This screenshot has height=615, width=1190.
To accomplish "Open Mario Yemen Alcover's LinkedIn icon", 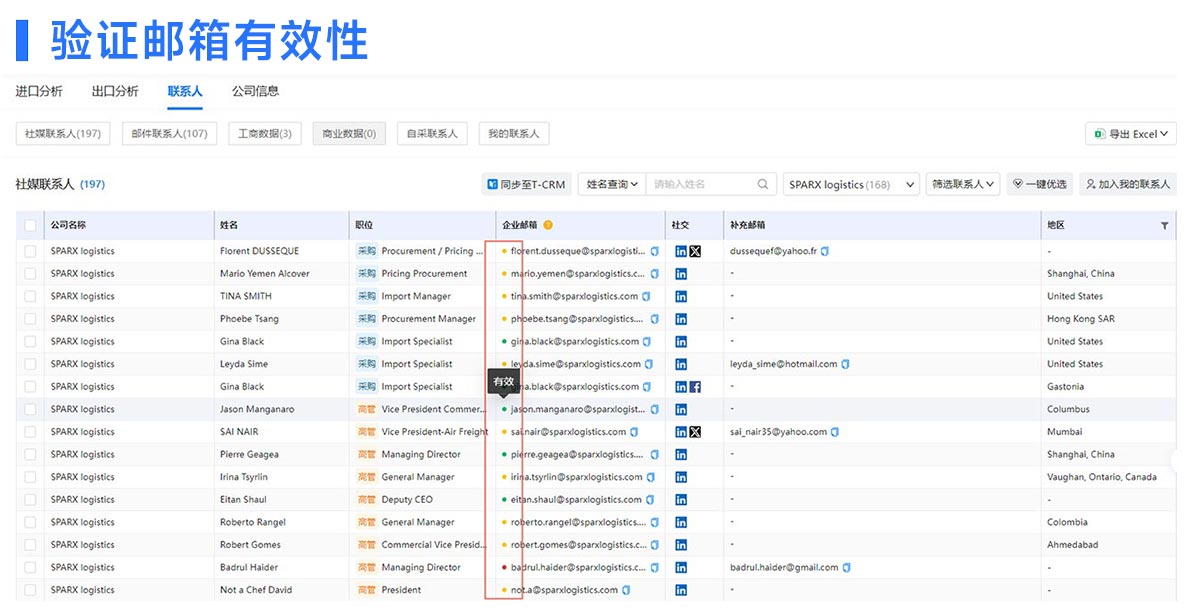I will click(681, 274).
